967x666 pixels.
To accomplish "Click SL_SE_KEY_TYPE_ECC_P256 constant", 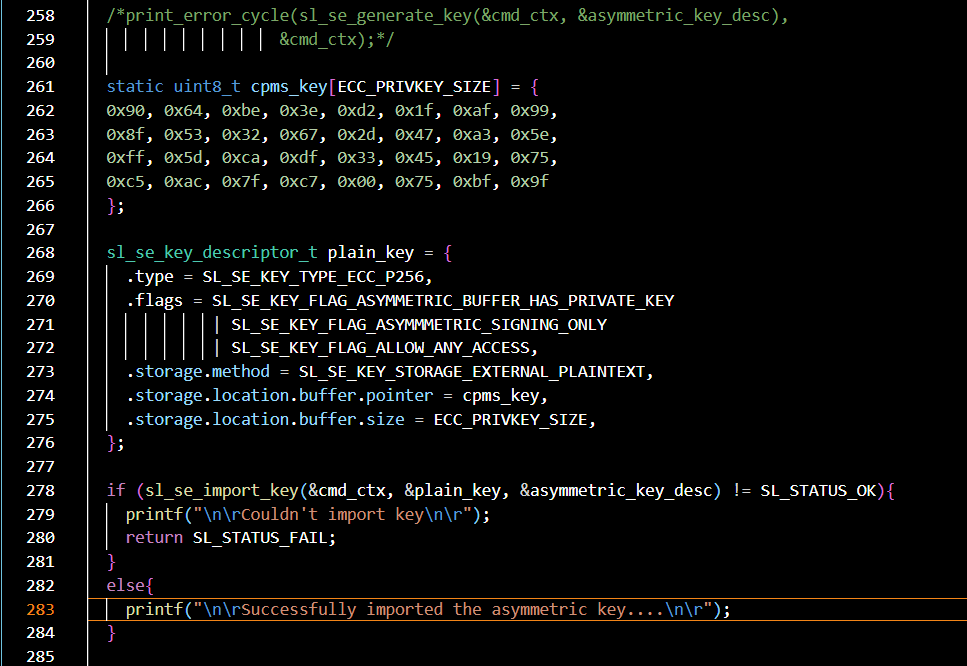I will (313, 277).
